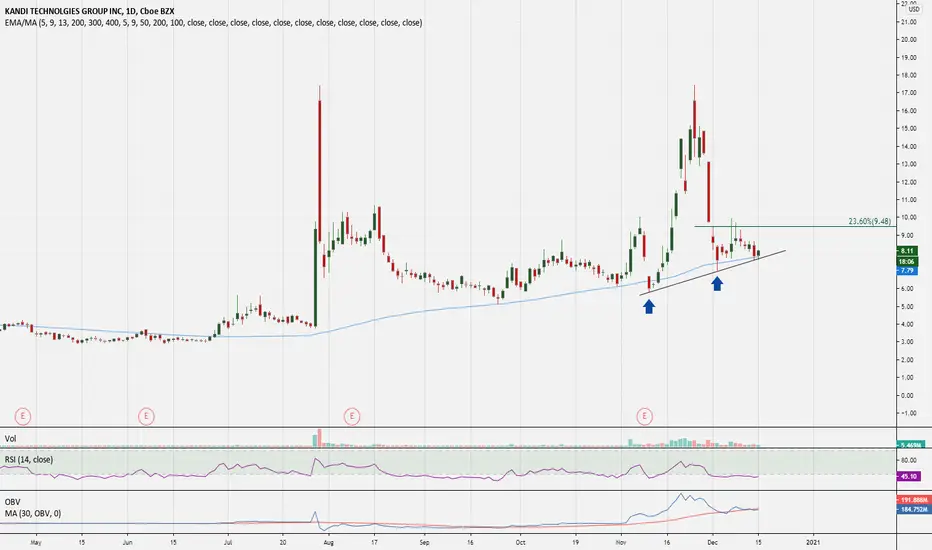Screen dimensions: 932x550
Task: Click the -1.00 price scale label
Action: (x=908, y=413)
